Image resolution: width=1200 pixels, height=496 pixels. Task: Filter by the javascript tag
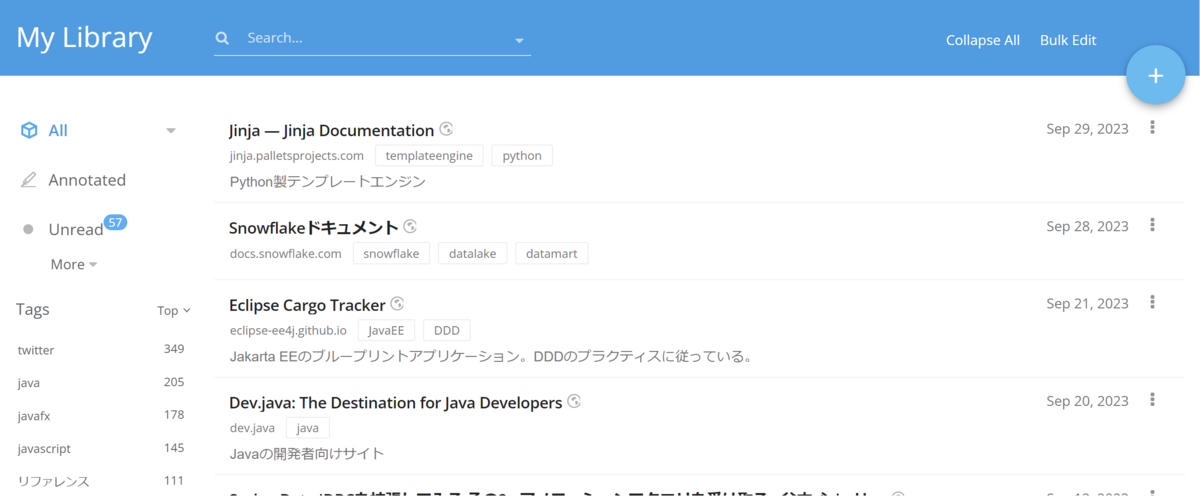coord(44,449)
